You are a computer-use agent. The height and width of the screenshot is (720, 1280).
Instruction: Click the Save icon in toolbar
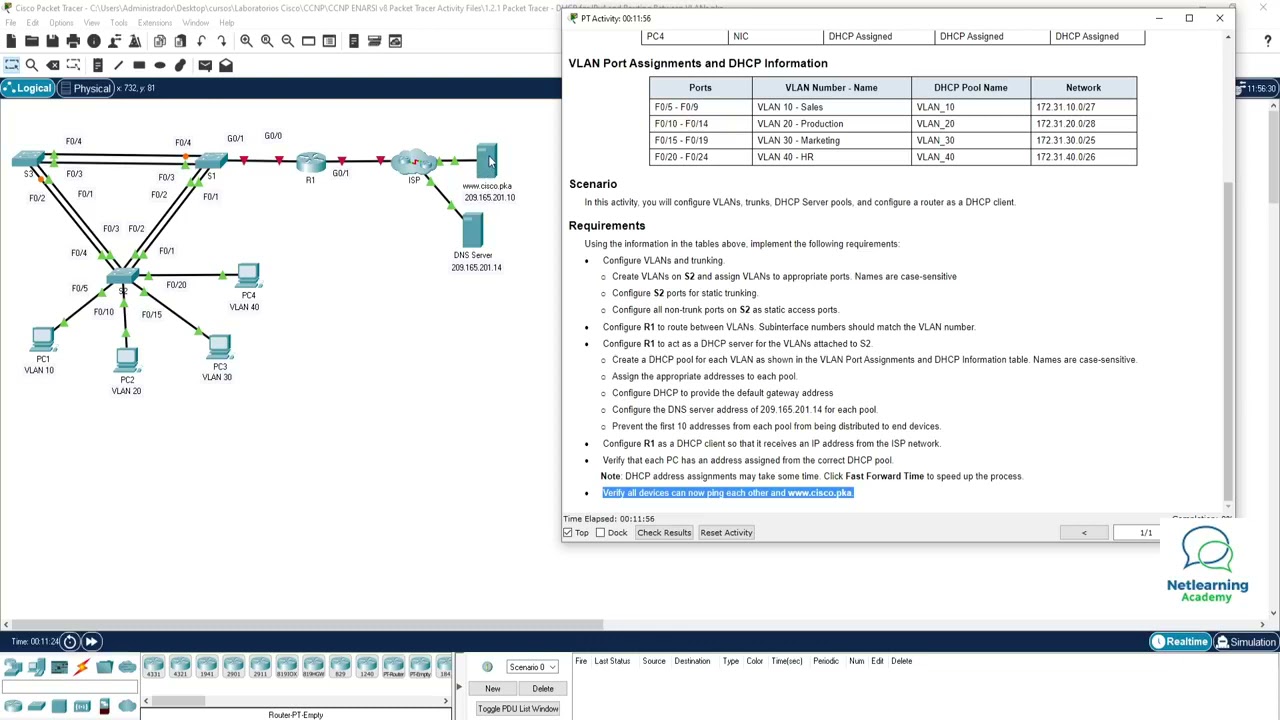point(52,41)
